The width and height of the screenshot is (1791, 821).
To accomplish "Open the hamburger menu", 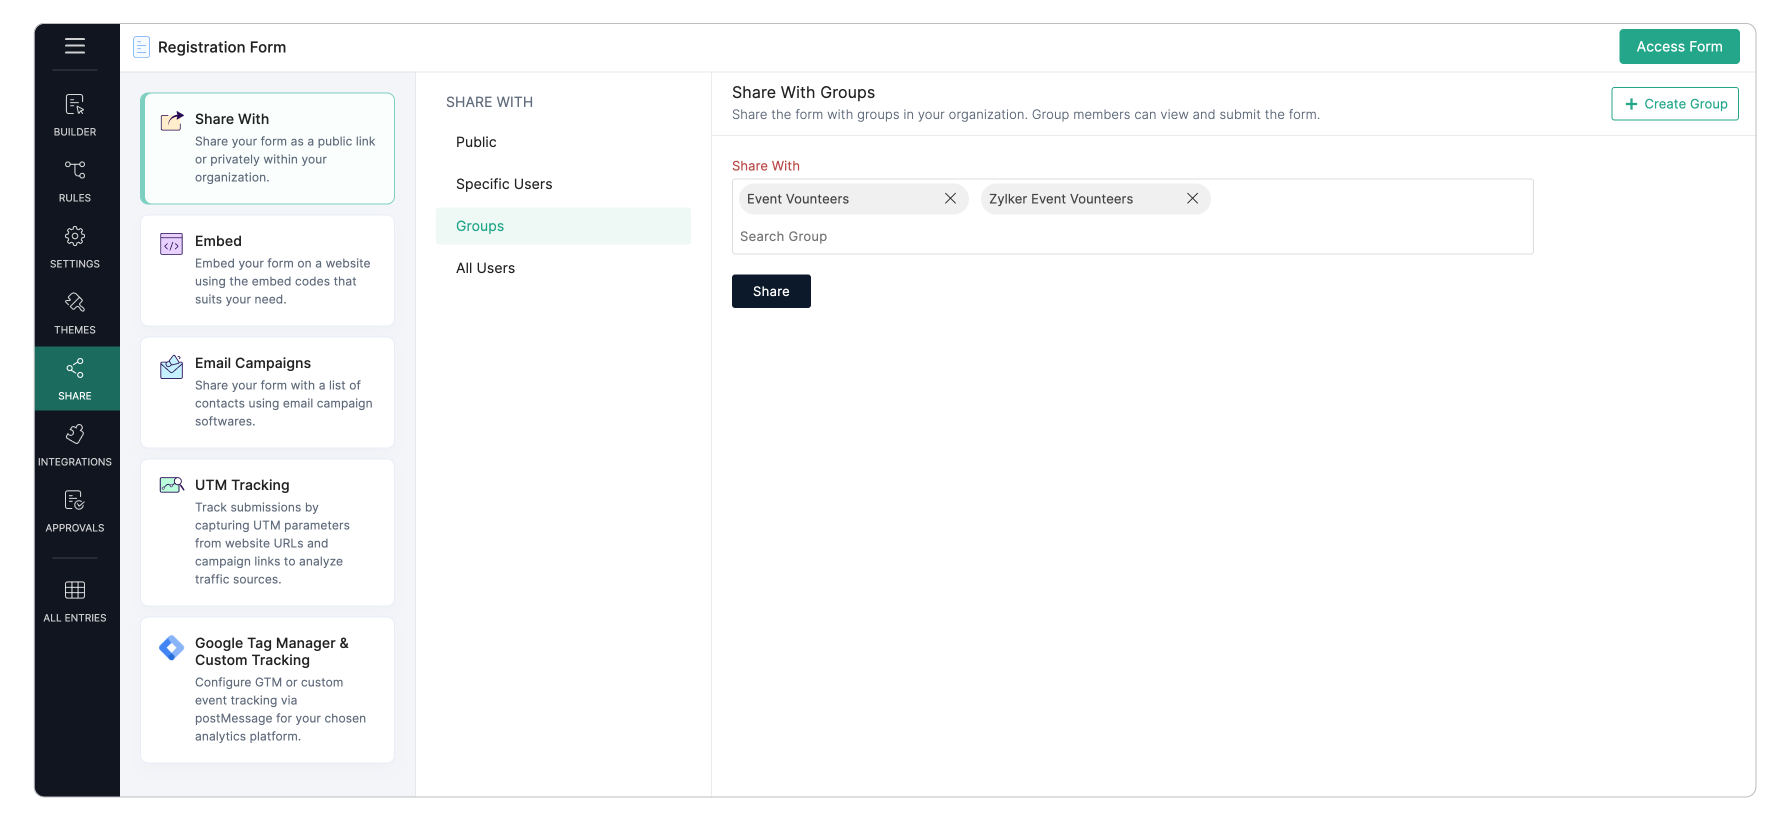I will [75, 46].
